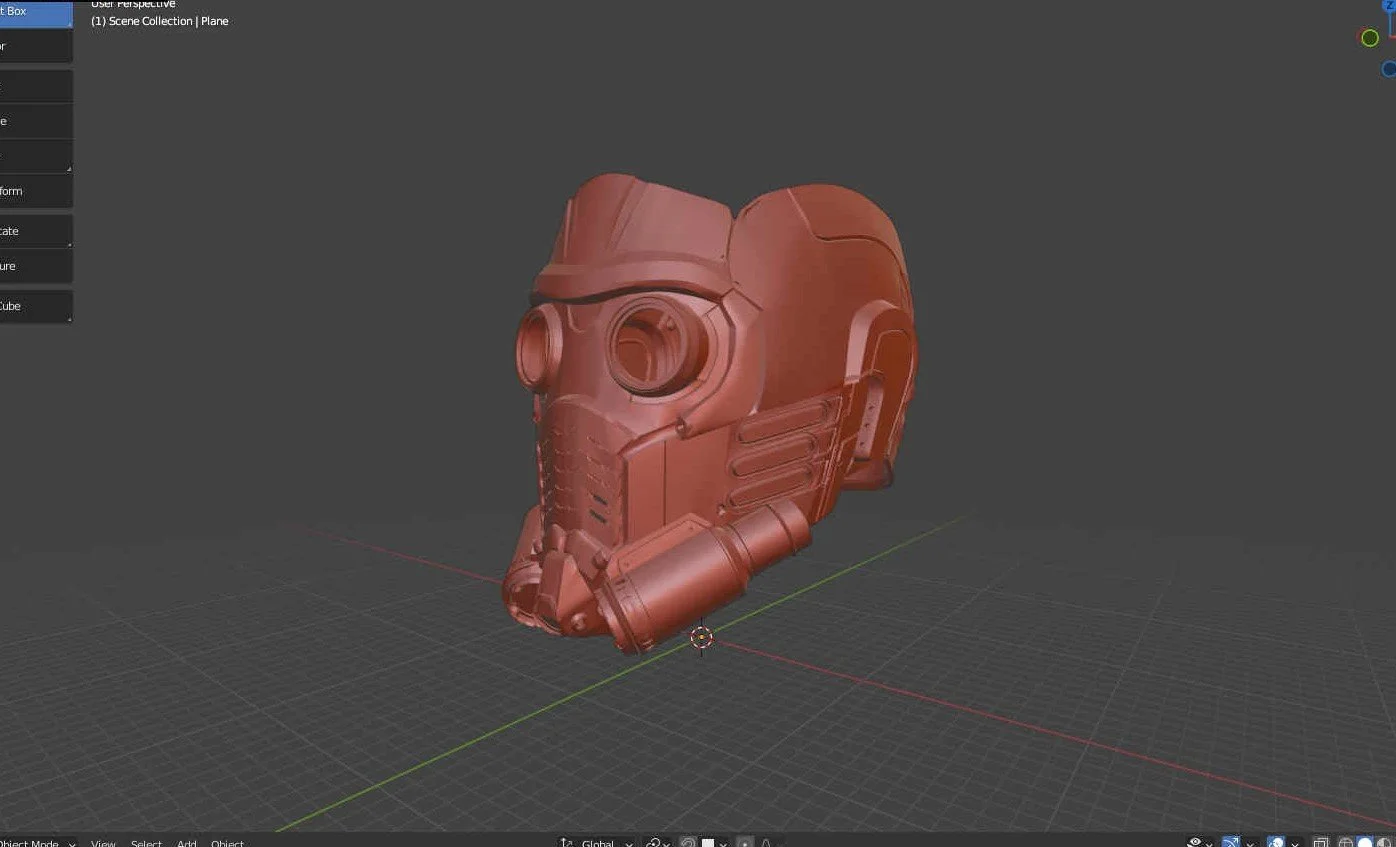This screenshot has height=847, width=1396.
Task: Choose the Transform tool in the toolbar
Action: point(35,191)
